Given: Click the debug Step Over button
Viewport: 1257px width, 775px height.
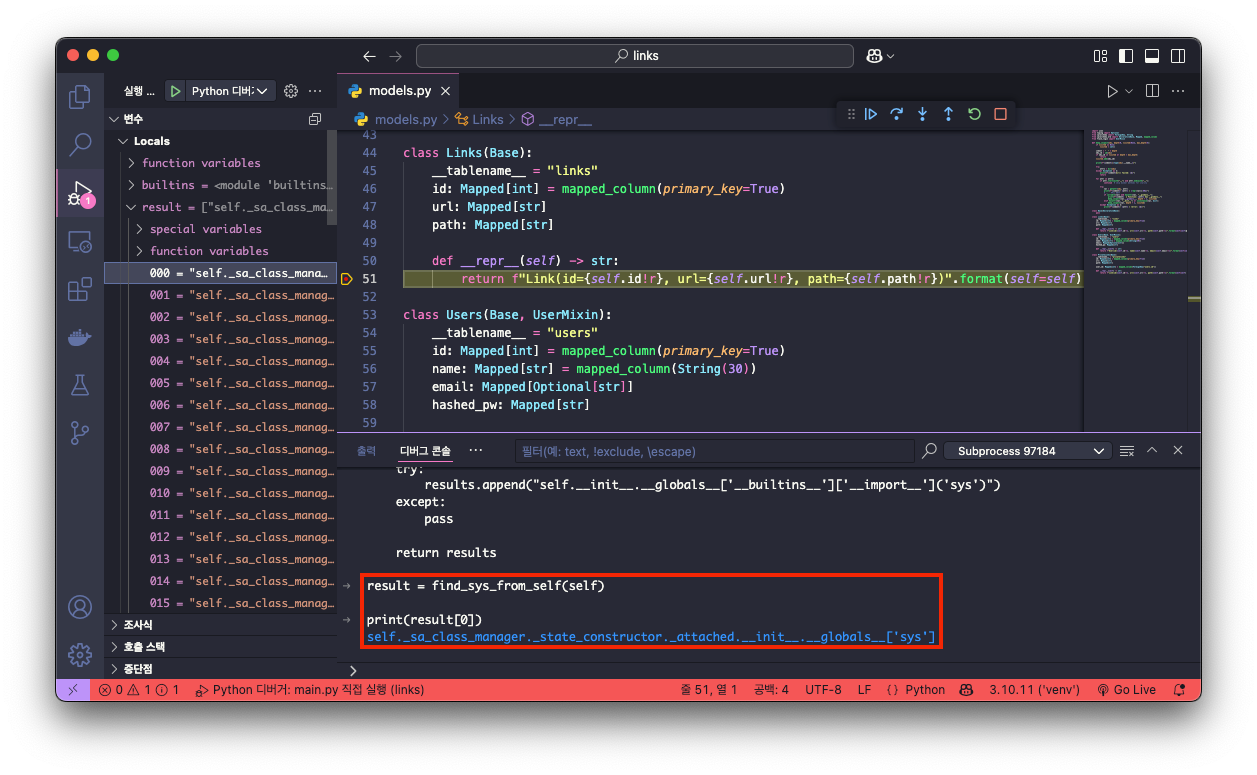Looking at the screenshot, I should 897,114.
